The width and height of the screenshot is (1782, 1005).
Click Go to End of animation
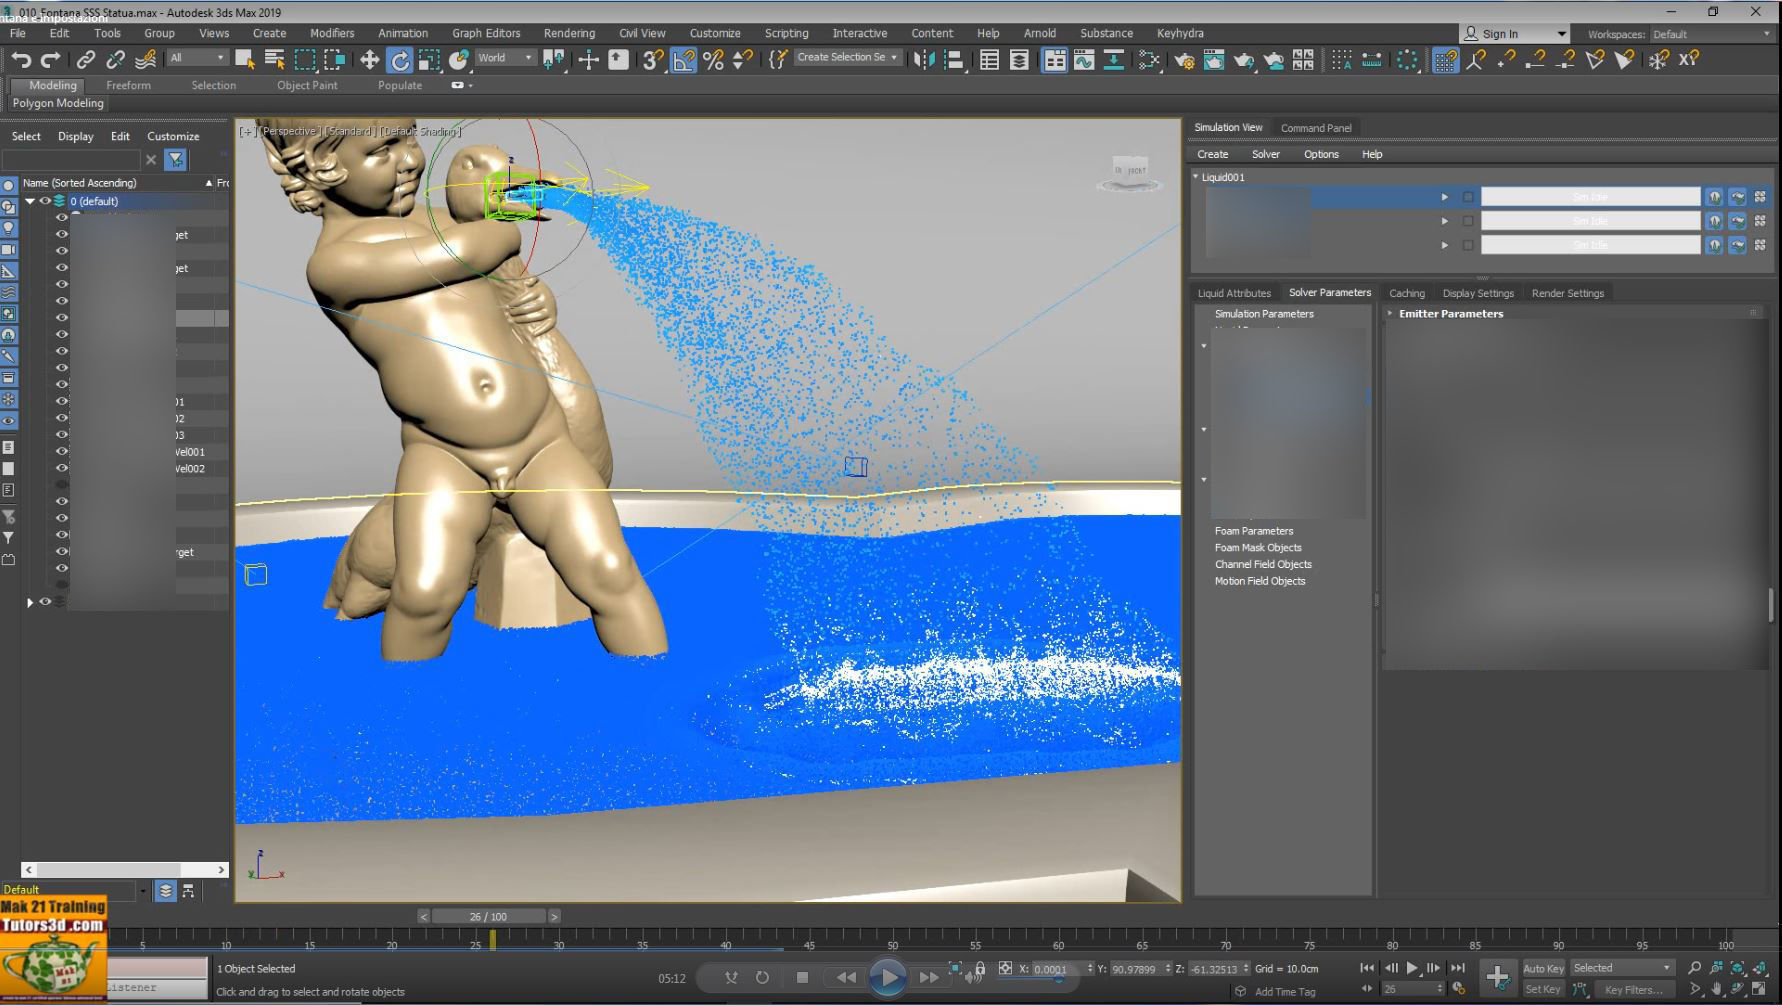coord(1458,968)
